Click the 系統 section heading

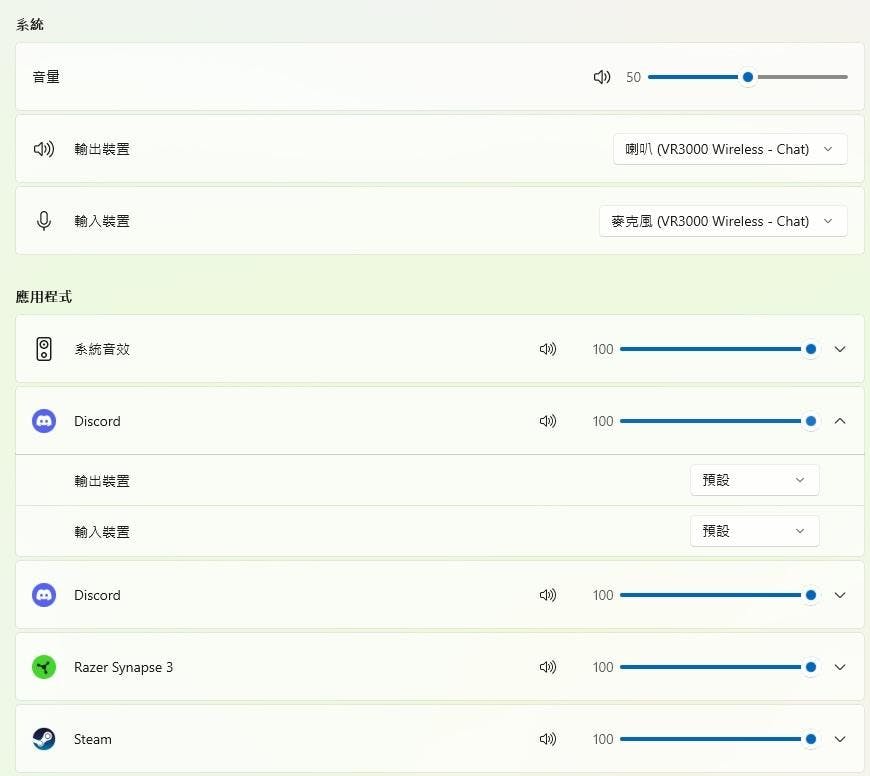(x=29, y=24)
